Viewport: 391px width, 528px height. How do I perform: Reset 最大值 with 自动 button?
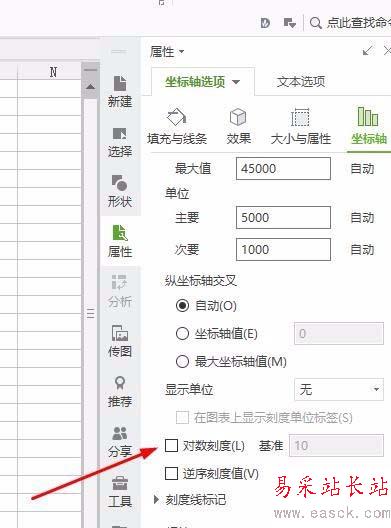coord(362,168)
